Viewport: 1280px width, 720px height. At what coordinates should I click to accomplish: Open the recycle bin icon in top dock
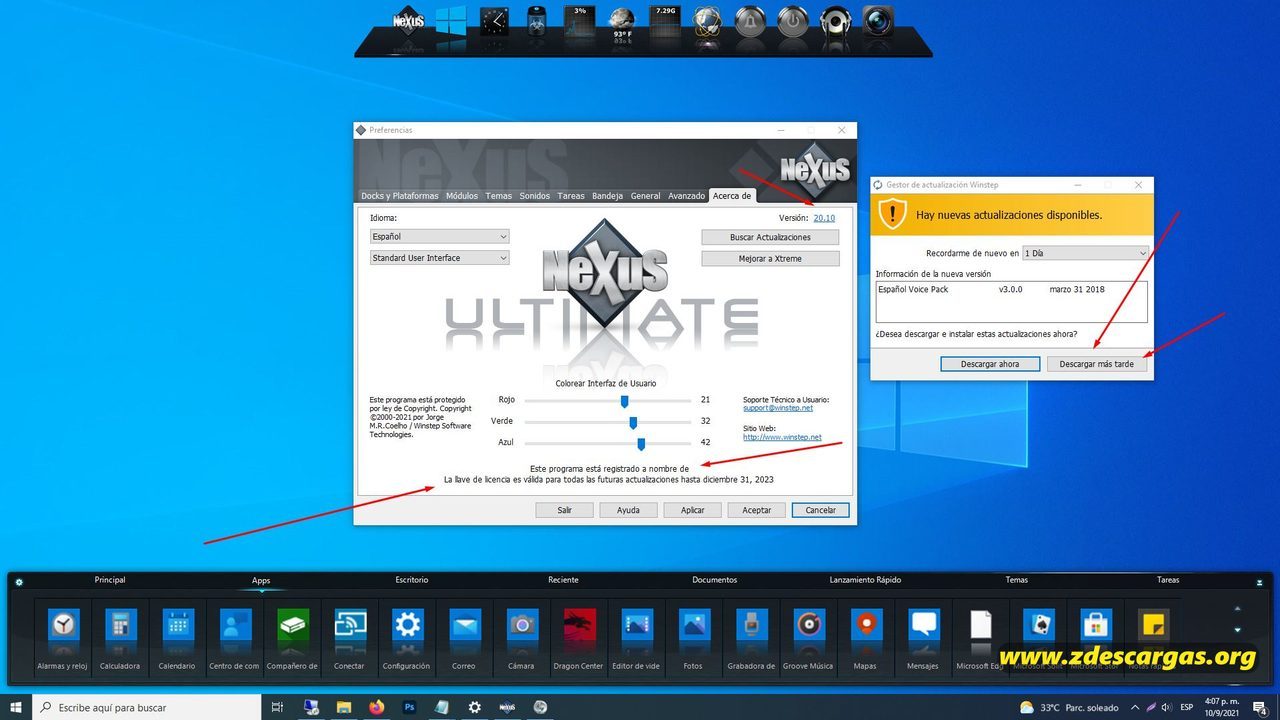click(537, 21)
